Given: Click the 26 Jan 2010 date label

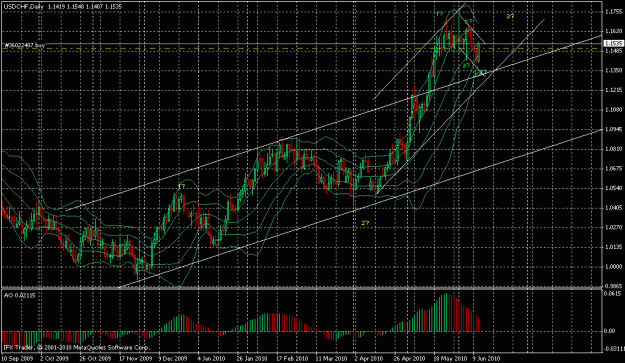Looking at the screenshot, I should point(252,358).
